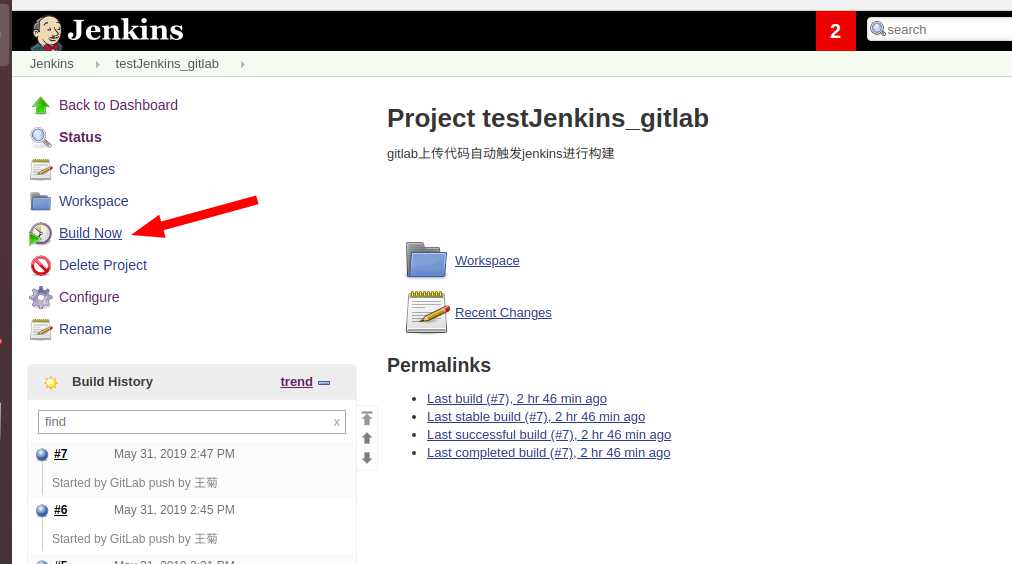This screenshot has height=564, width=1012.
Task: Click the red Delete Project icon
Action: pos(41,265)
